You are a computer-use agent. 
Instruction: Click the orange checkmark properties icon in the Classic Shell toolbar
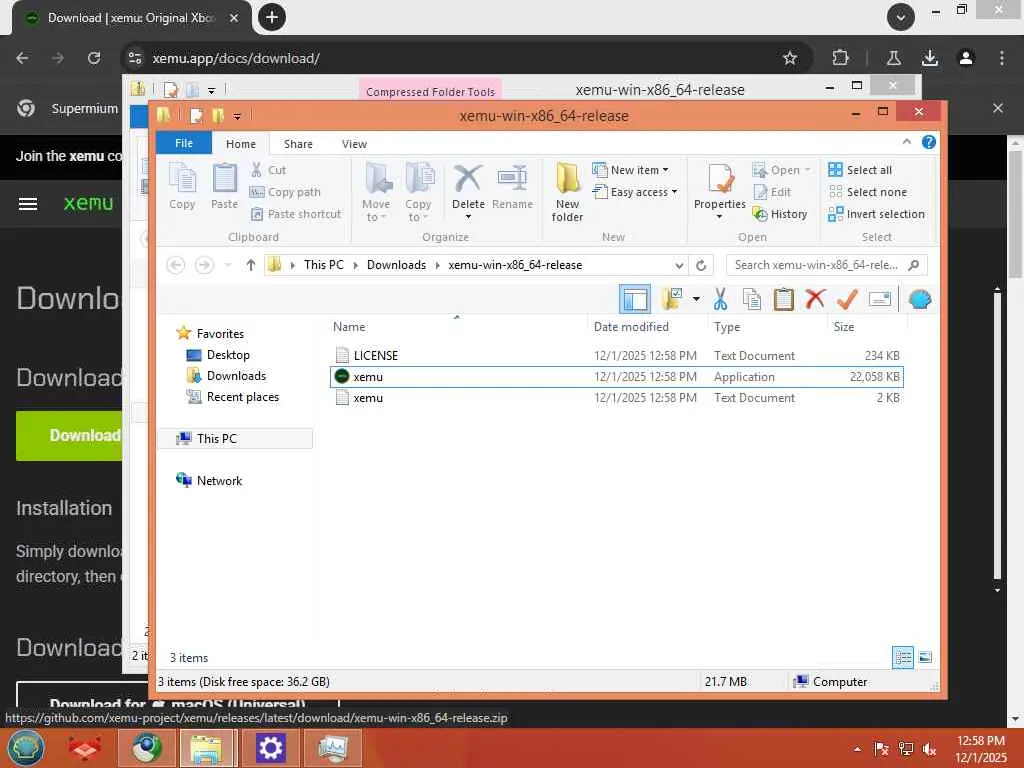(x=847, y=299)
